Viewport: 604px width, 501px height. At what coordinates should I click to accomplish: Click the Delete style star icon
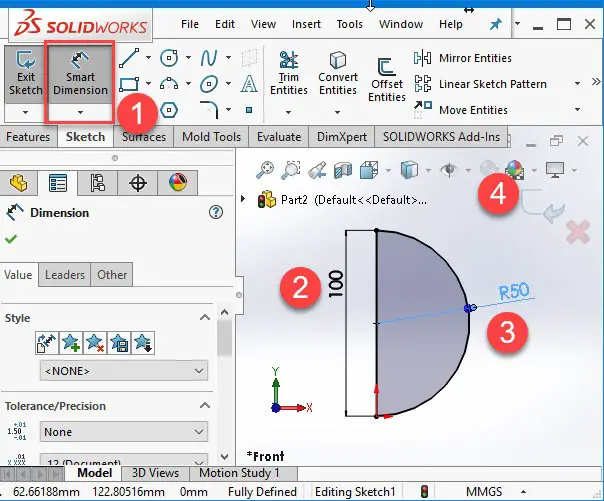click(95, 343)
